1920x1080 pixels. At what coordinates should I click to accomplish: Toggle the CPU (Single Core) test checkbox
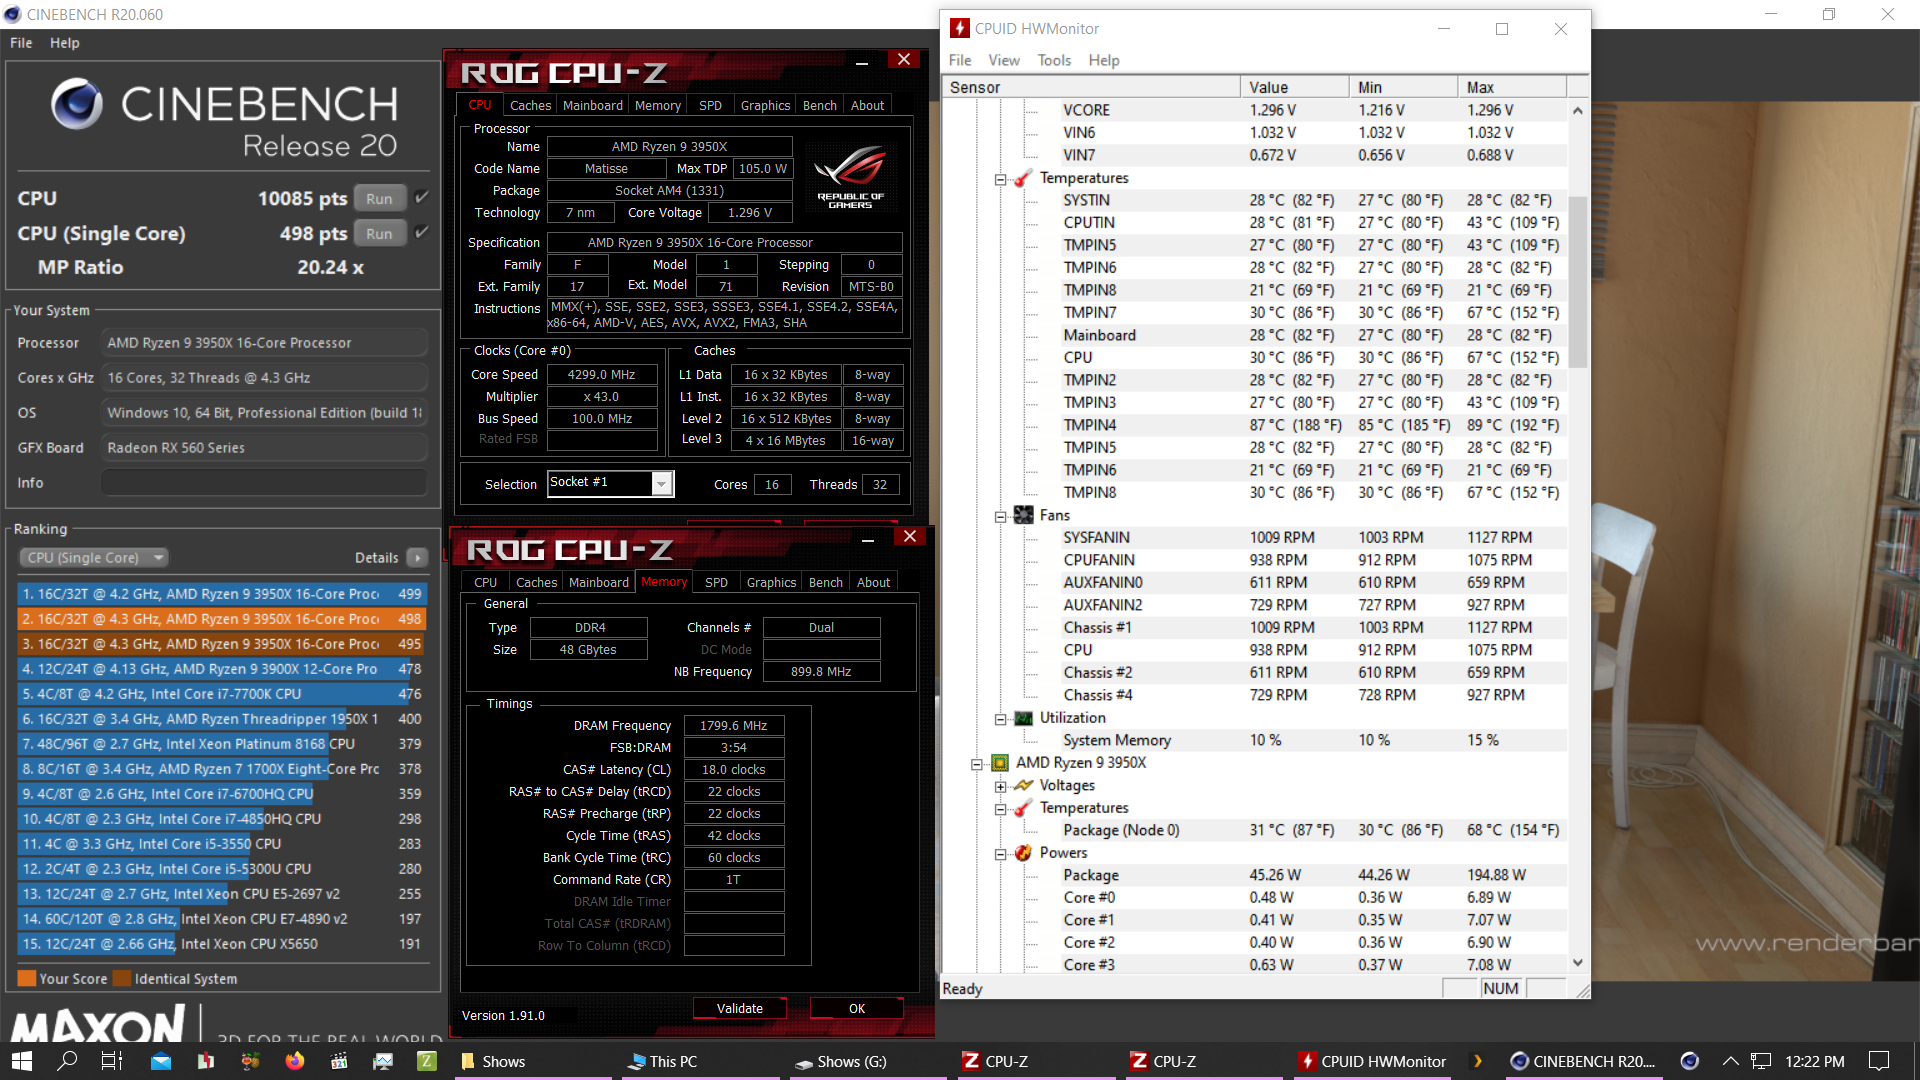(422, 232)
